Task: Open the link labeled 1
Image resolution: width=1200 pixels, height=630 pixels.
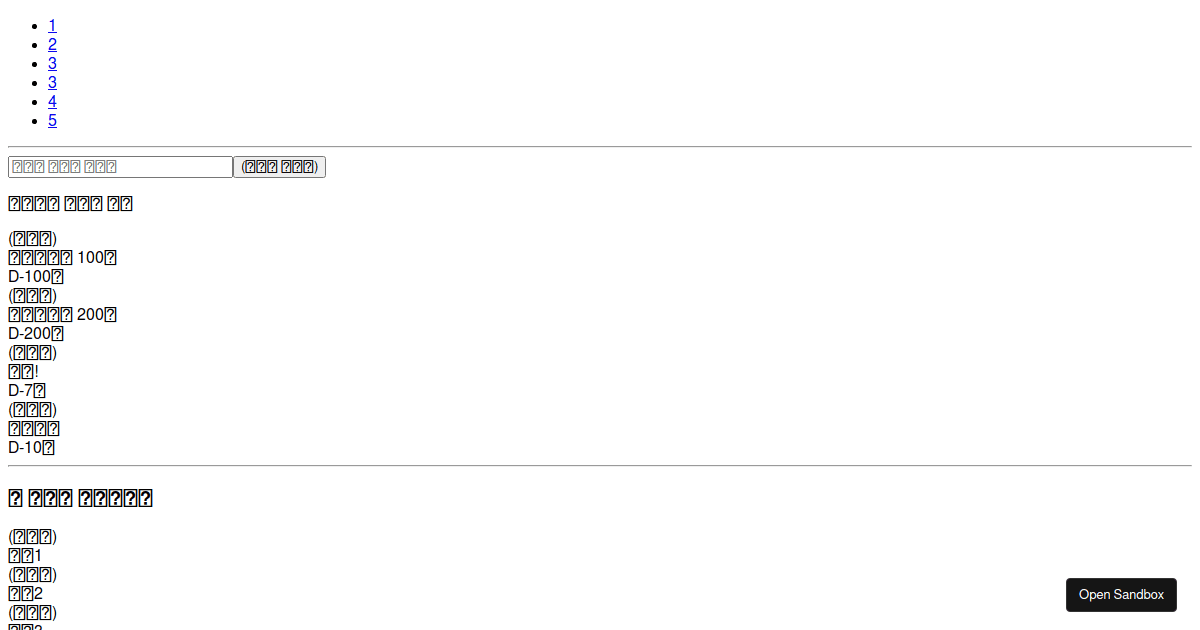Action: (x=52, y=26)
